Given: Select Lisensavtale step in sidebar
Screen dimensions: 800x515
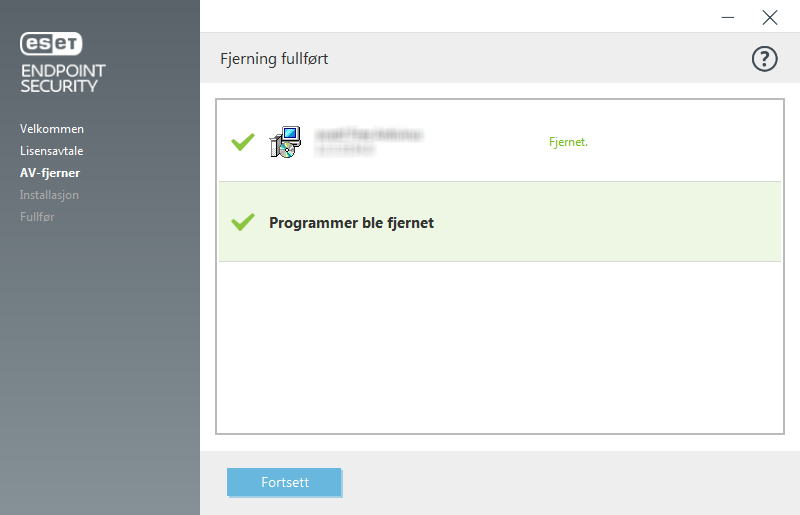Looking at the screenshot, I should tap(52, 151).
